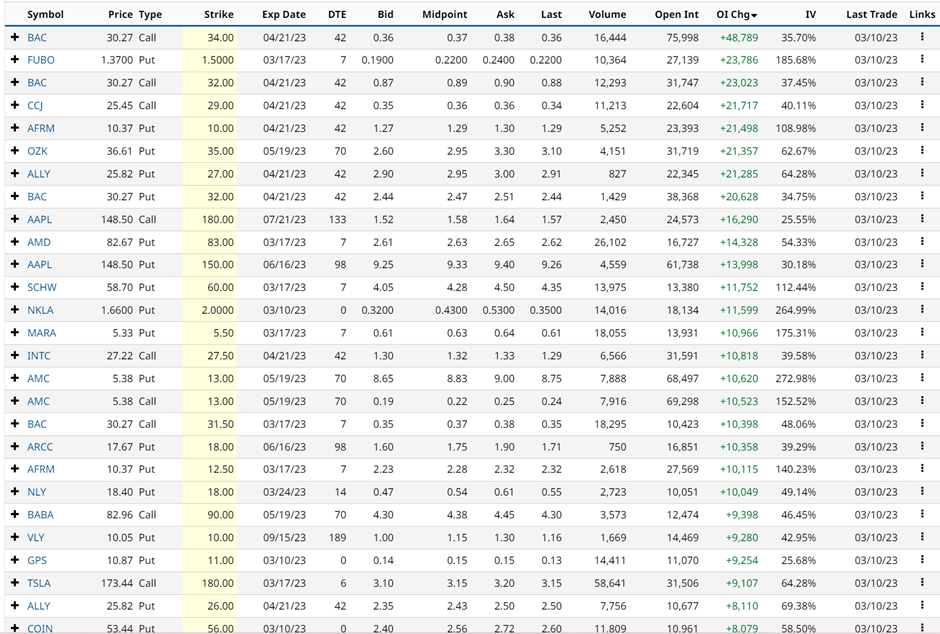Image resolution: width=940 pixels, height=634 pixels.
Task: Expand the VLY row using plus sign
Action: tap(15, 537)
